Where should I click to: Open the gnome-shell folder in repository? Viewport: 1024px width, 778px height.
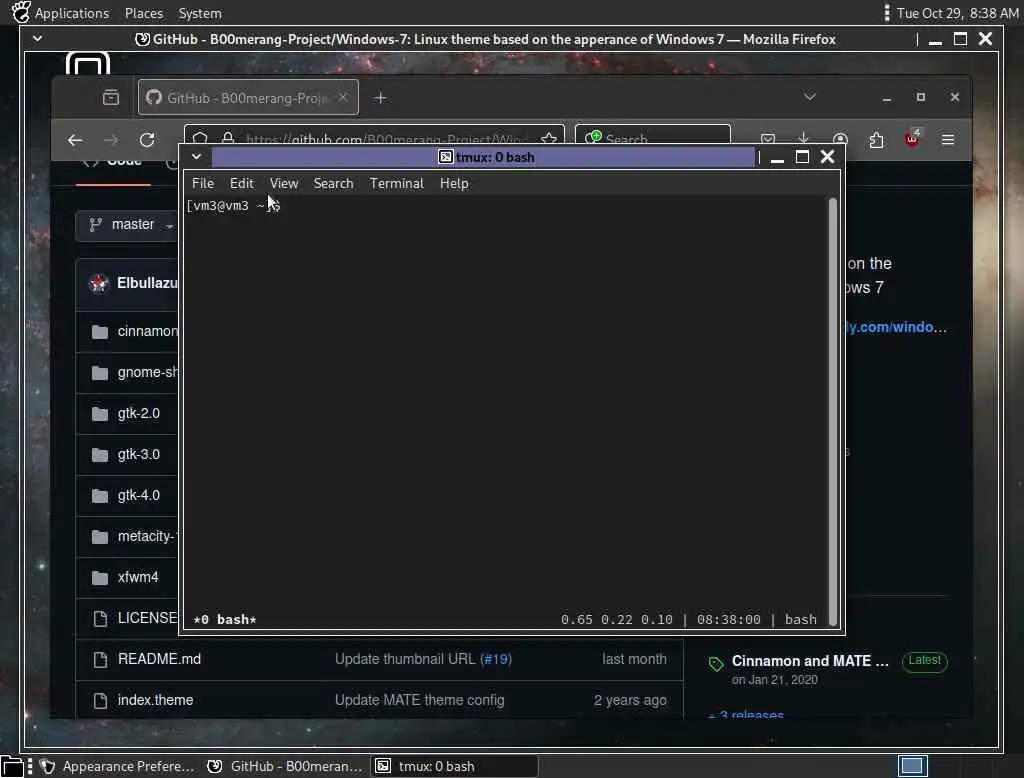pyautogui.click(x=148, y=372)
